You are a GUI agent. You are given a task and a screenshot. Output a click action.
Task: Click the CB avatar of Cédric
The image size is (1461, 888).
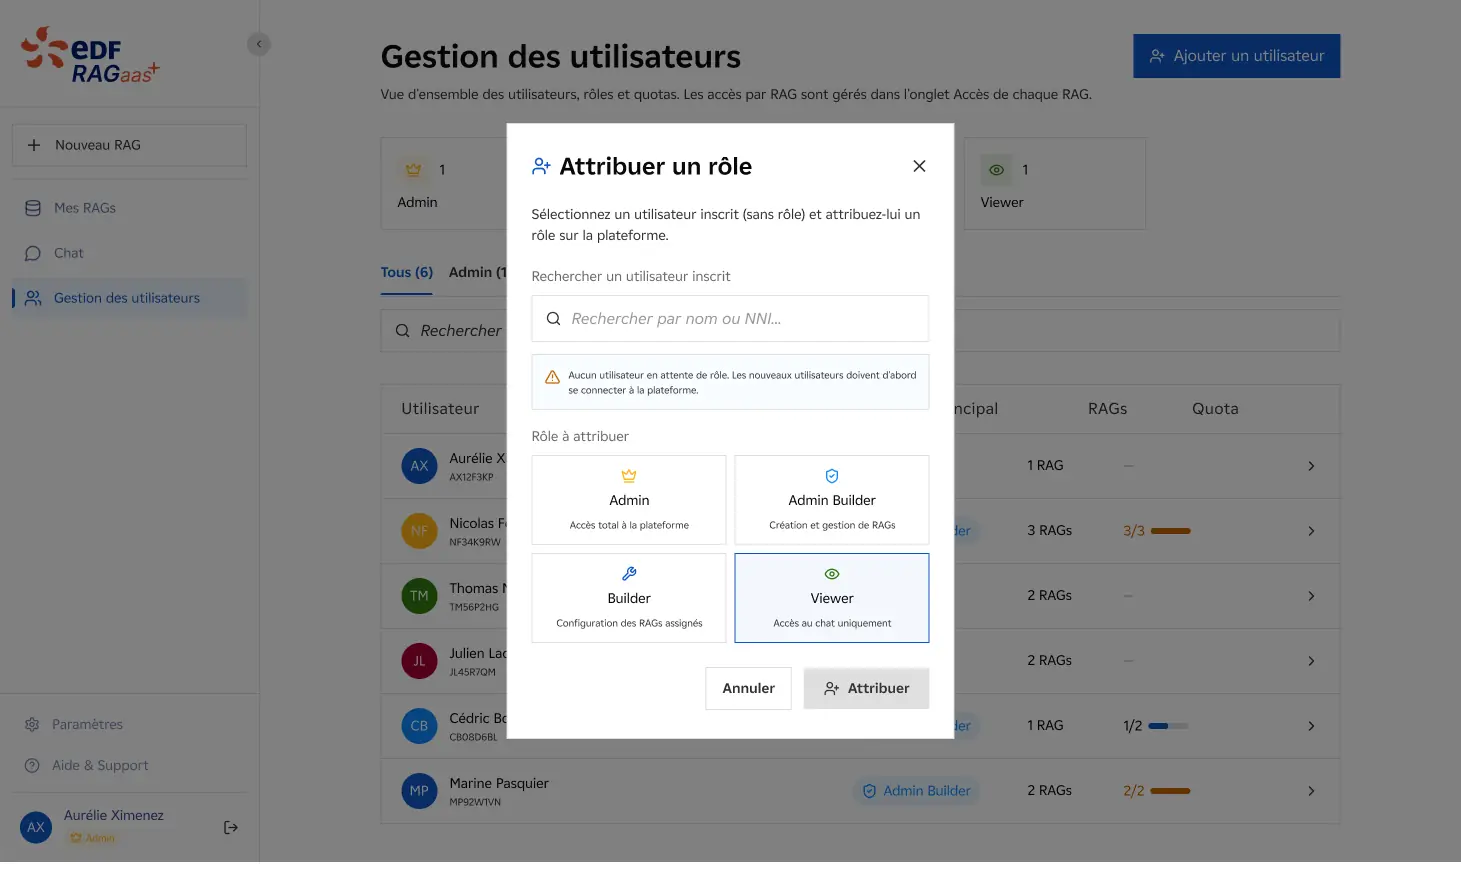tap(419, 726)
